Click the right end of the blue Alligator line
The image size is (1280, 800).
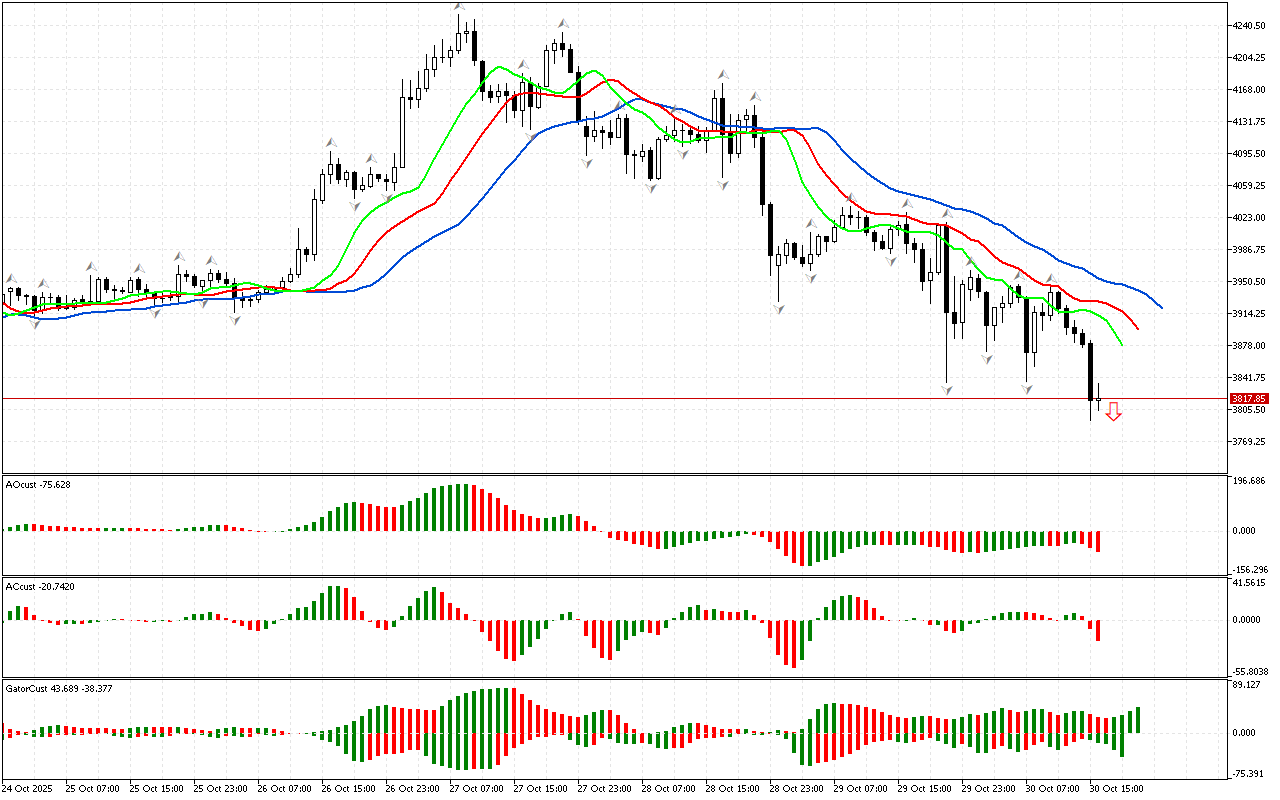[1161, 307]
